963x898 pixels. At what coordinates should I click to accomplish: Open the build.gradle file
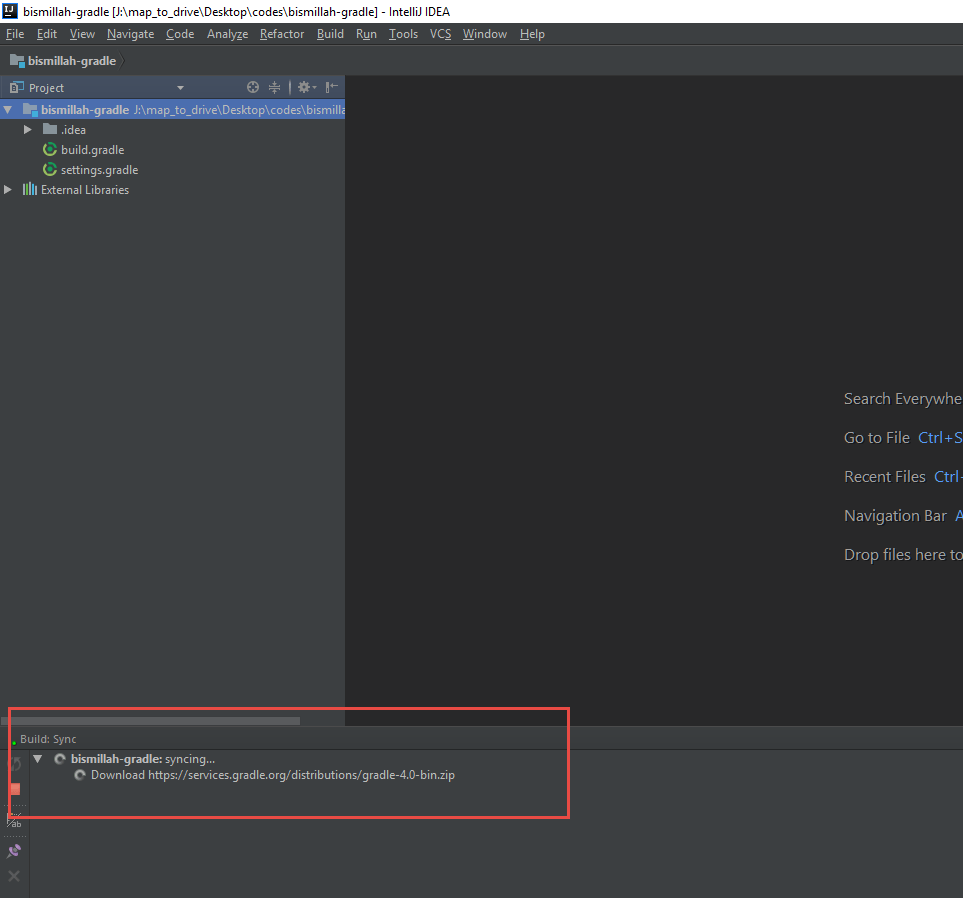pos(91,149)
